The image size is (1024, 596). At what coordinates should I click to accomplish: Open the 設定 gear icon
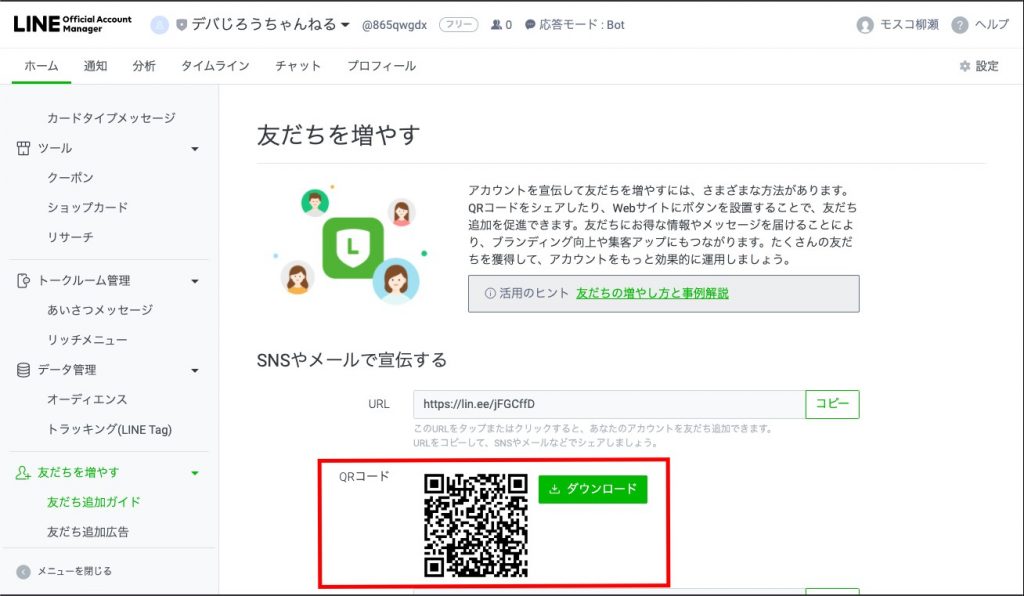click(x=965, y=66)
